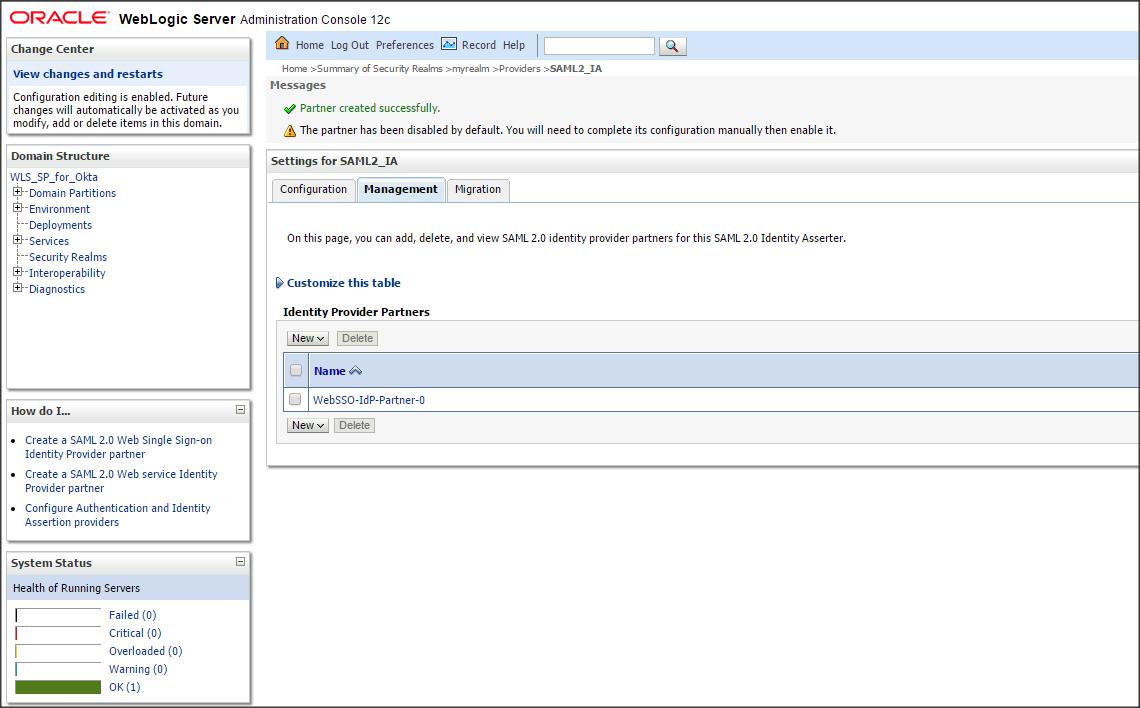Click Delete button above the table
The image size is (1140, 708).
tap(358, 338)
